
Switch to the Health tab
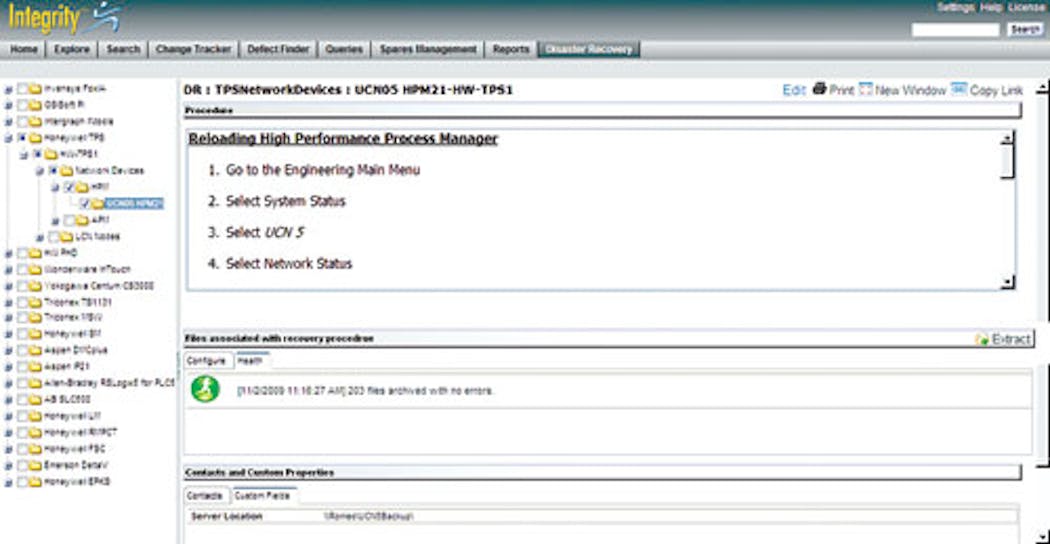coord(250,360)
